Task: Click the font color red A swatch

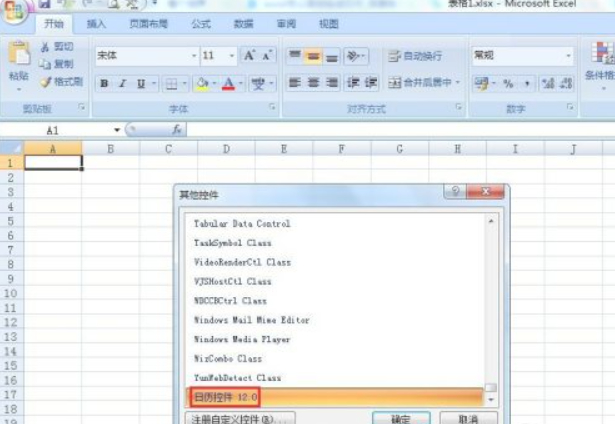Action: coord(228,83)
